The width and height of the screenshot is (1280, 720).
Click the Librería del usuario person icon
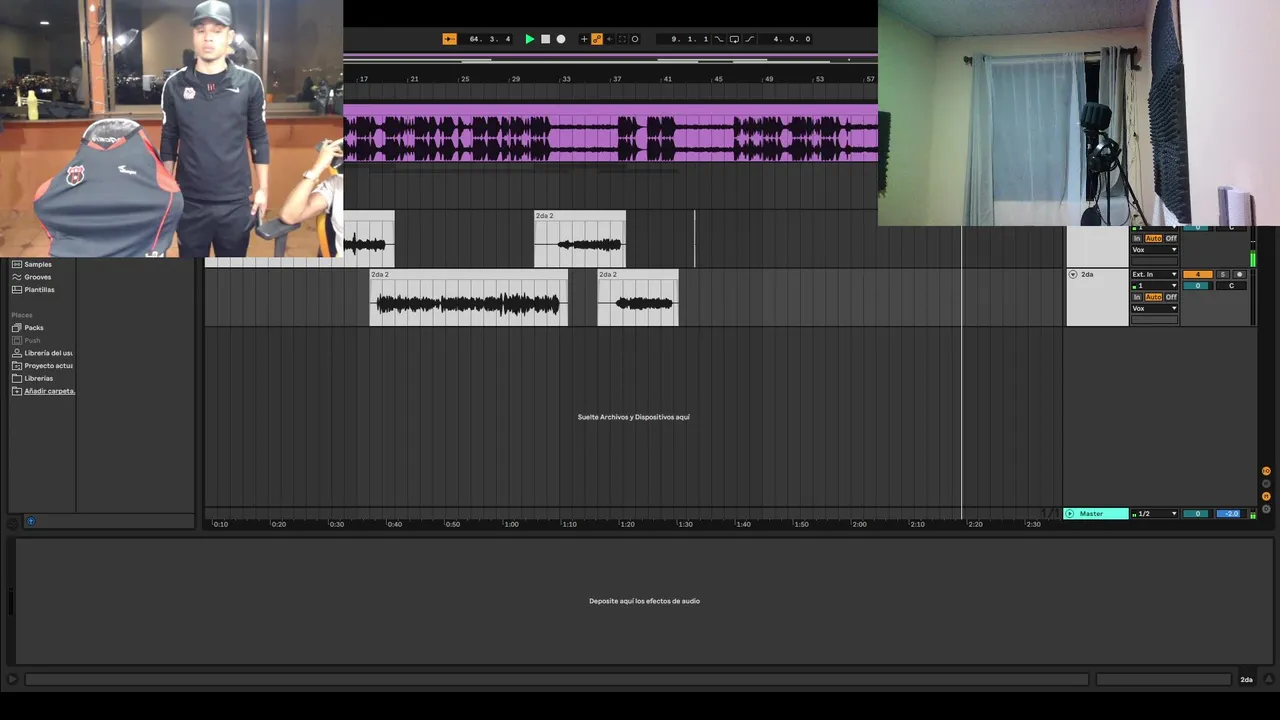(16, 353)
